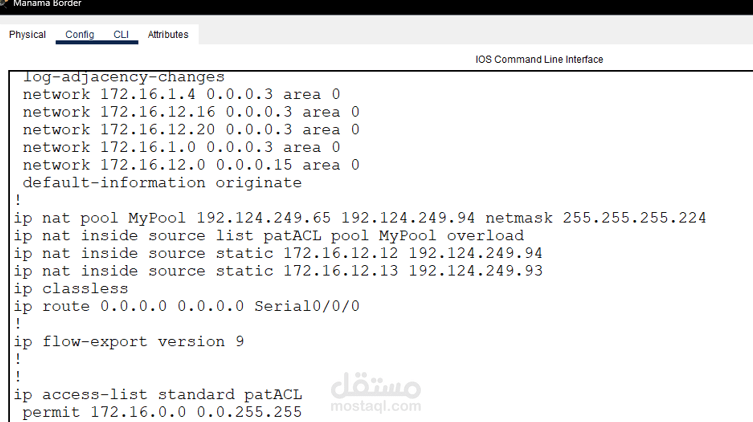The image size is (753, 422).
Task: Select the CLI tab
Action: click(121, 35)
